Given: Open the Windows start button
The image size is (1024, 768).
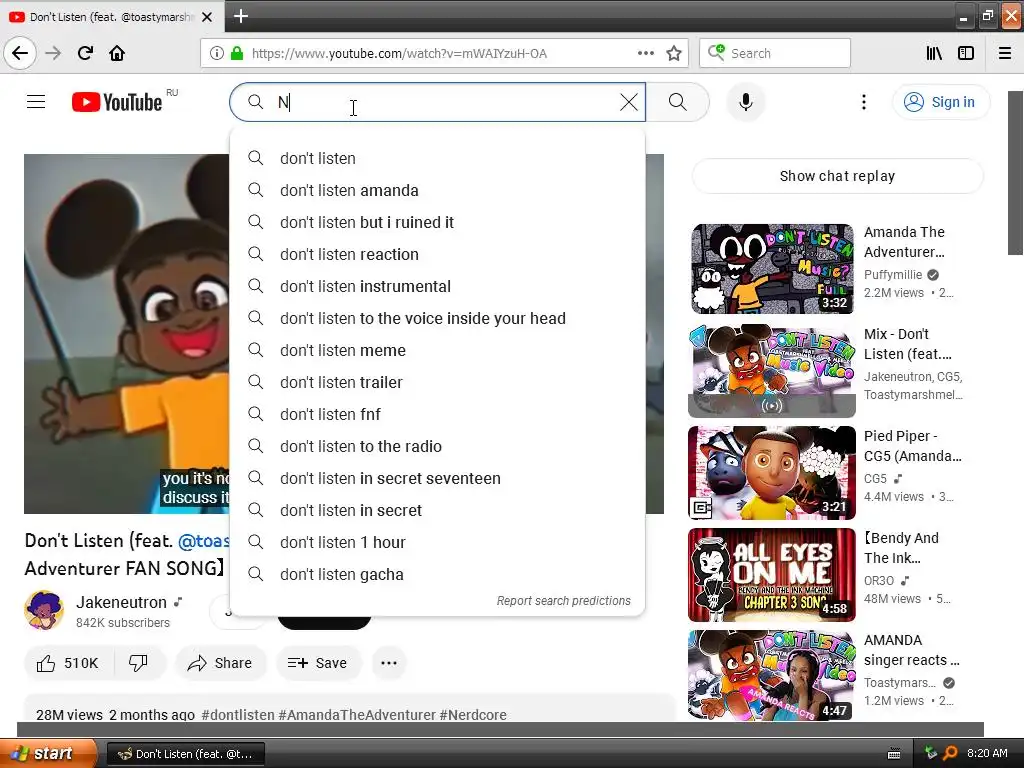Looking at the screenshot, I should [x=48, y=754].
